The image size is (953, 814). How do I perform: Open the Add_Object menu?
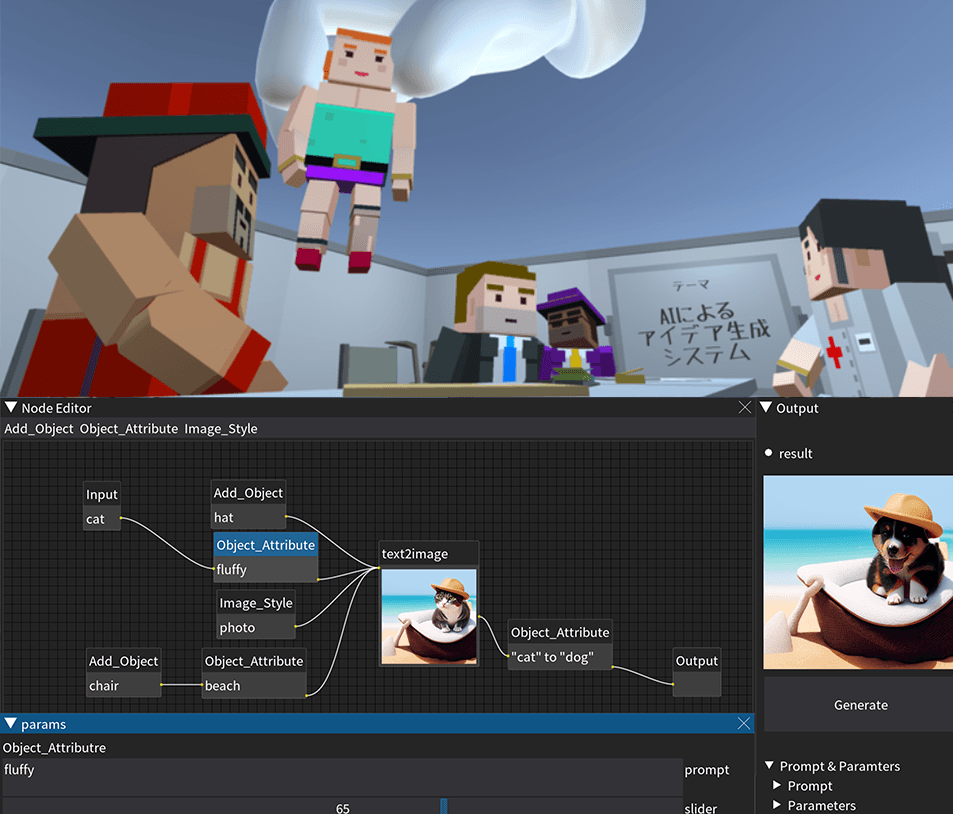coord(38,428)
